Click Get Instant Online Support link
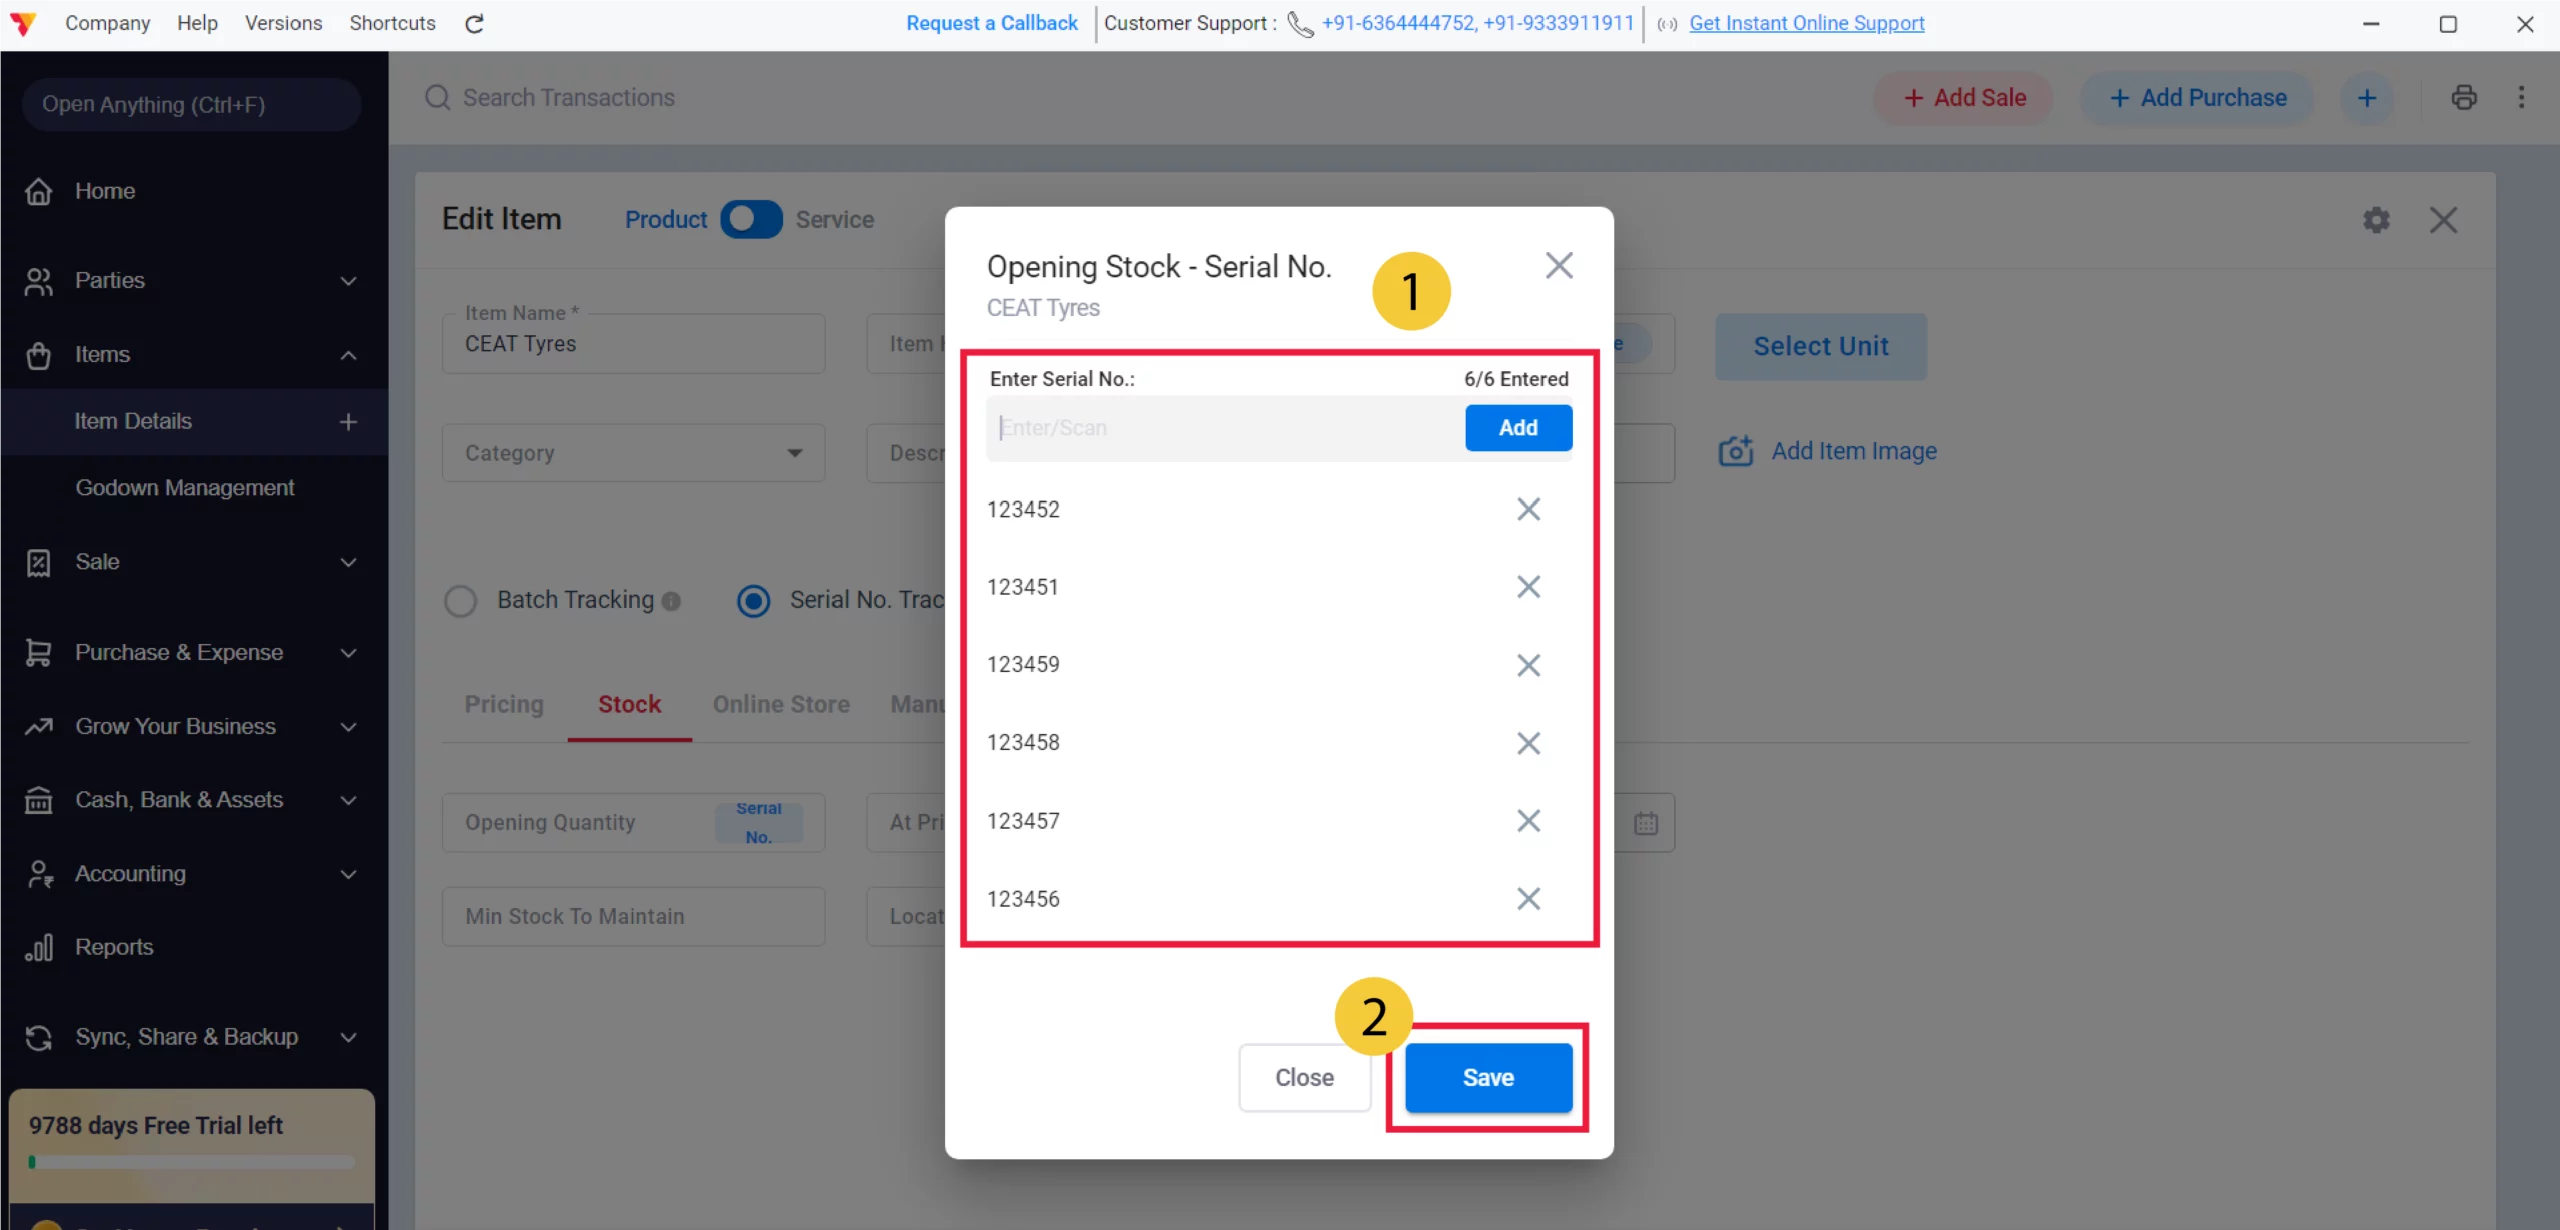Screen dimensions: 2560x1230 click(x=1806, y=23)
